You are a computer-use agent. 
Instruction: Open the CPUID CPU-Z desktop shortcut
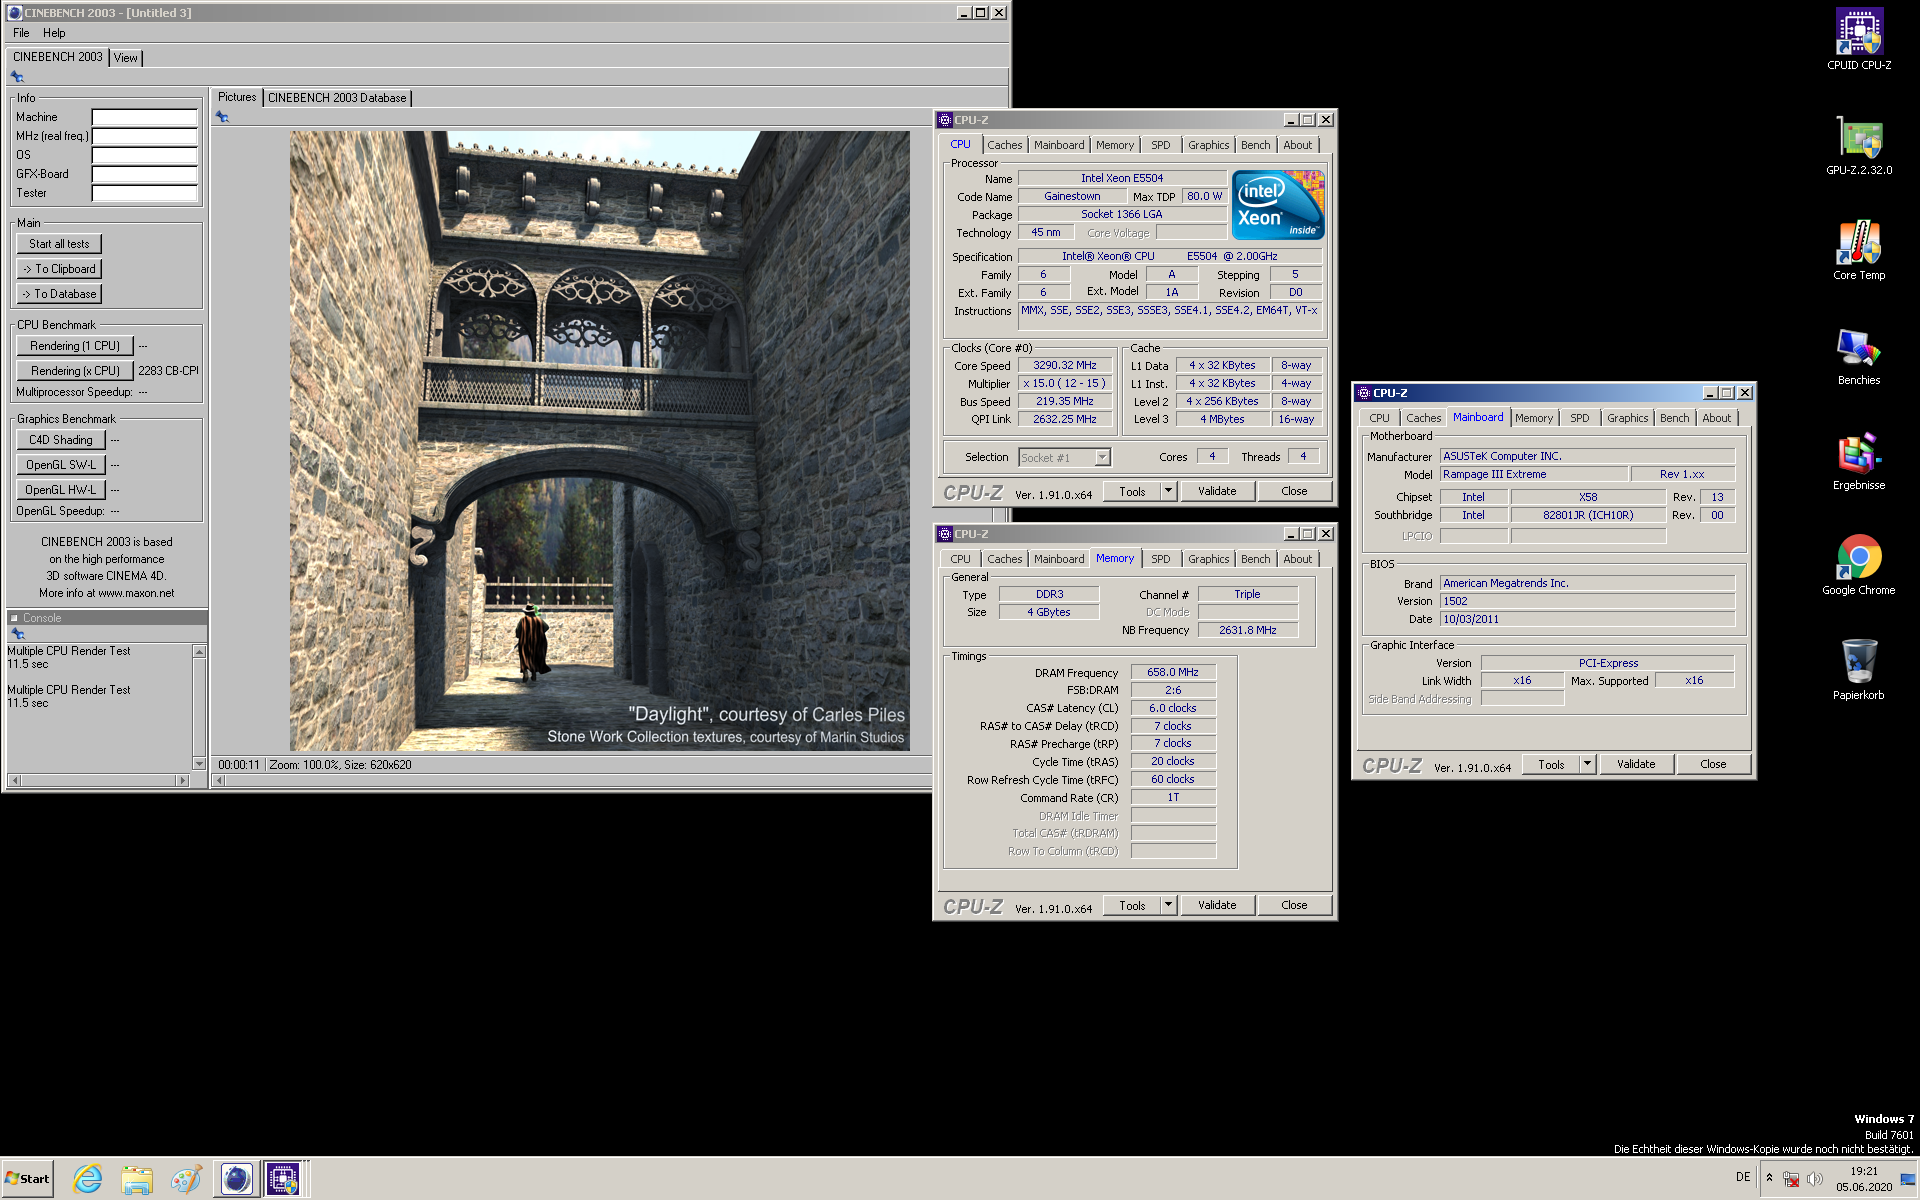1859,39
